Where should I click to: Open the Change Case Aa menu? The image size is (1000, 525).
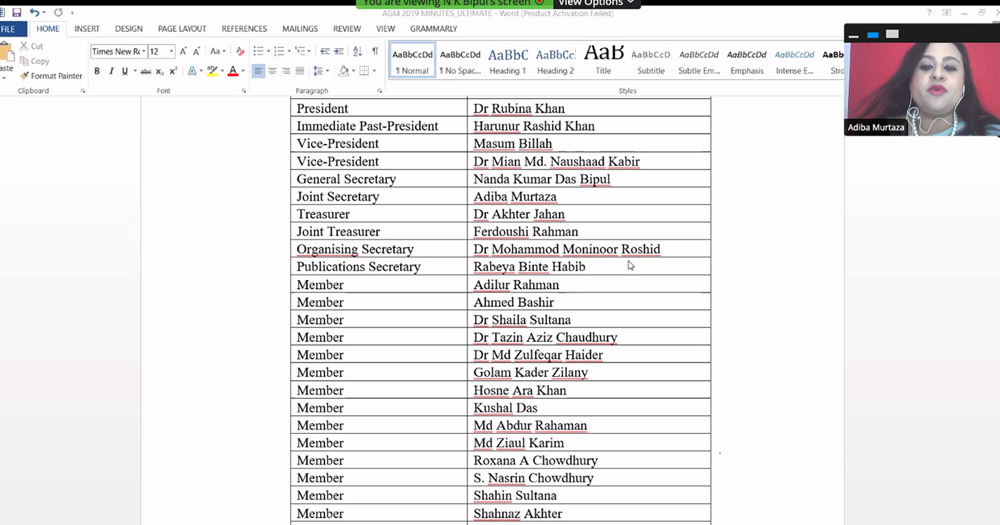[217, 51]
